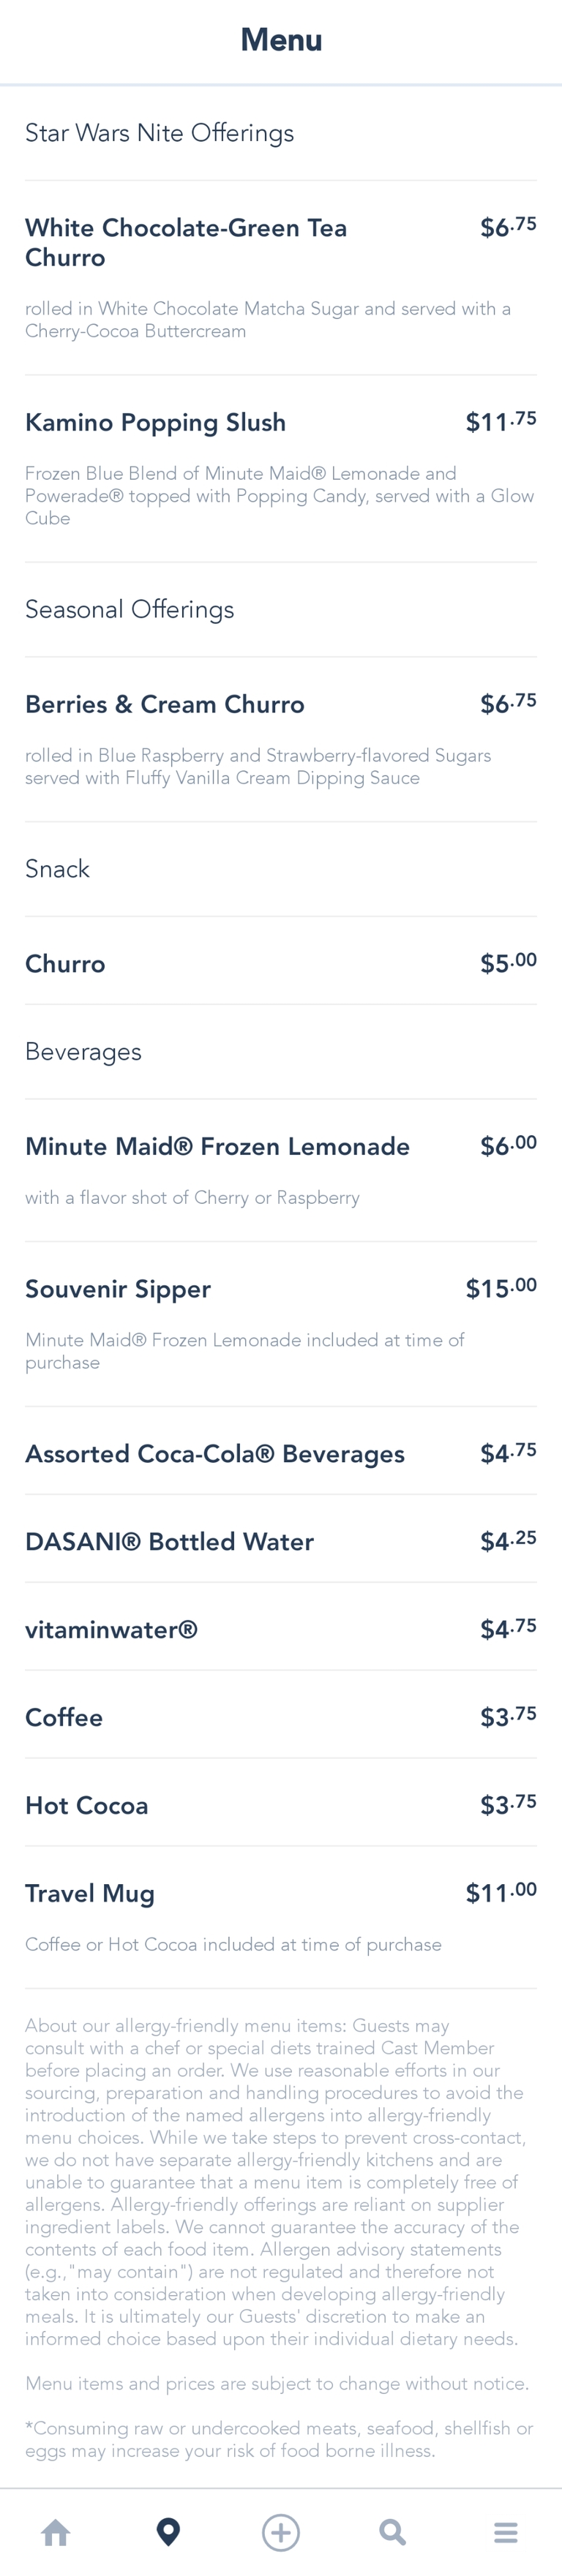Tap the vitaminwater item

(x=112, y=1630)
